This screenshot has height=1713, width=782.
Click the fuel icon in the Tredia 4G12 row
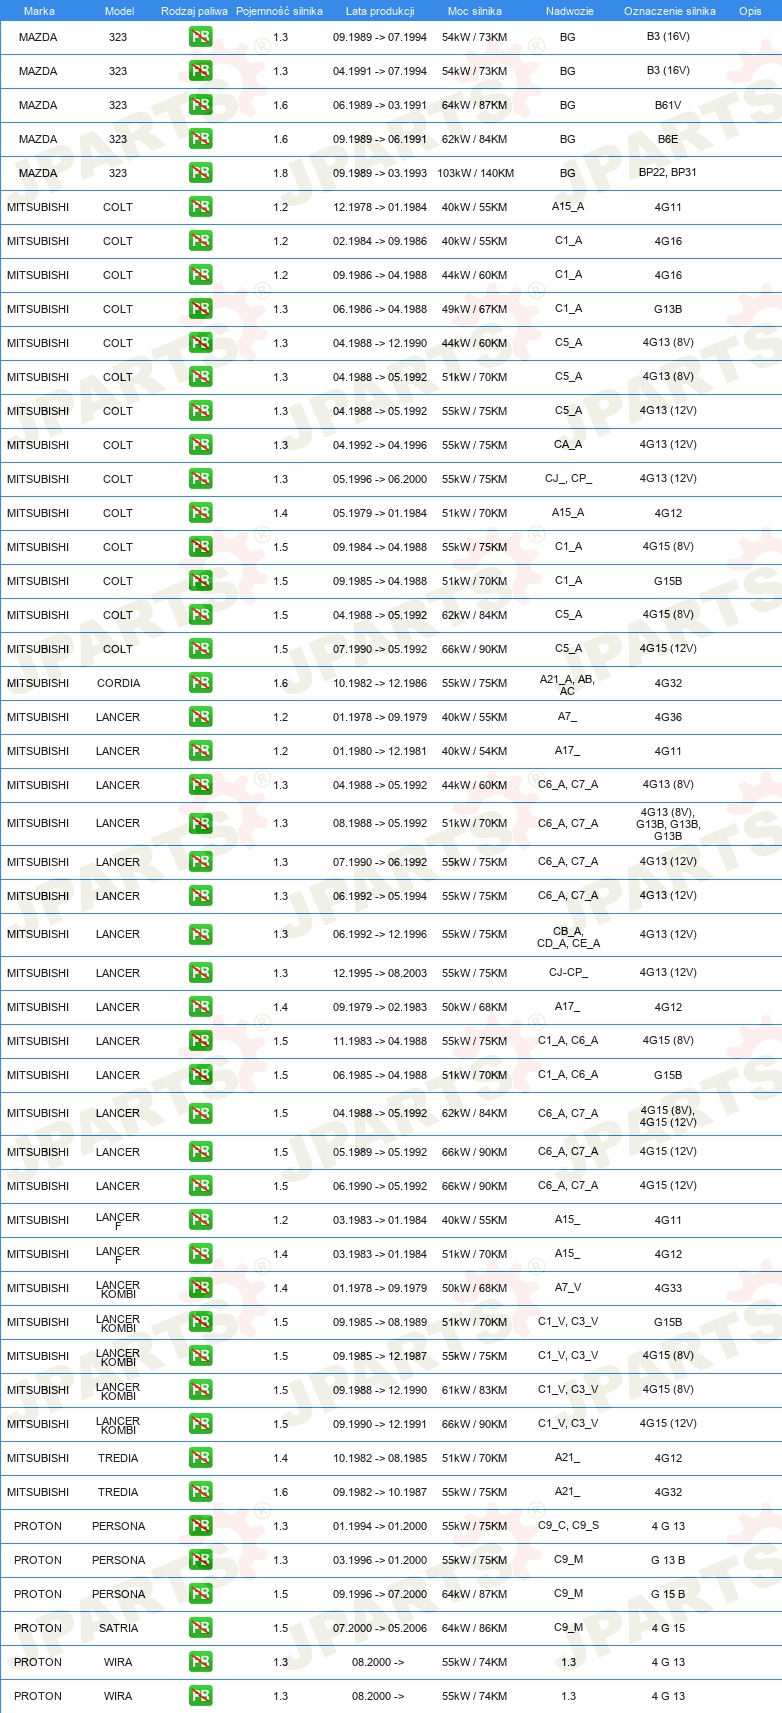click(x=201, y=1458)
